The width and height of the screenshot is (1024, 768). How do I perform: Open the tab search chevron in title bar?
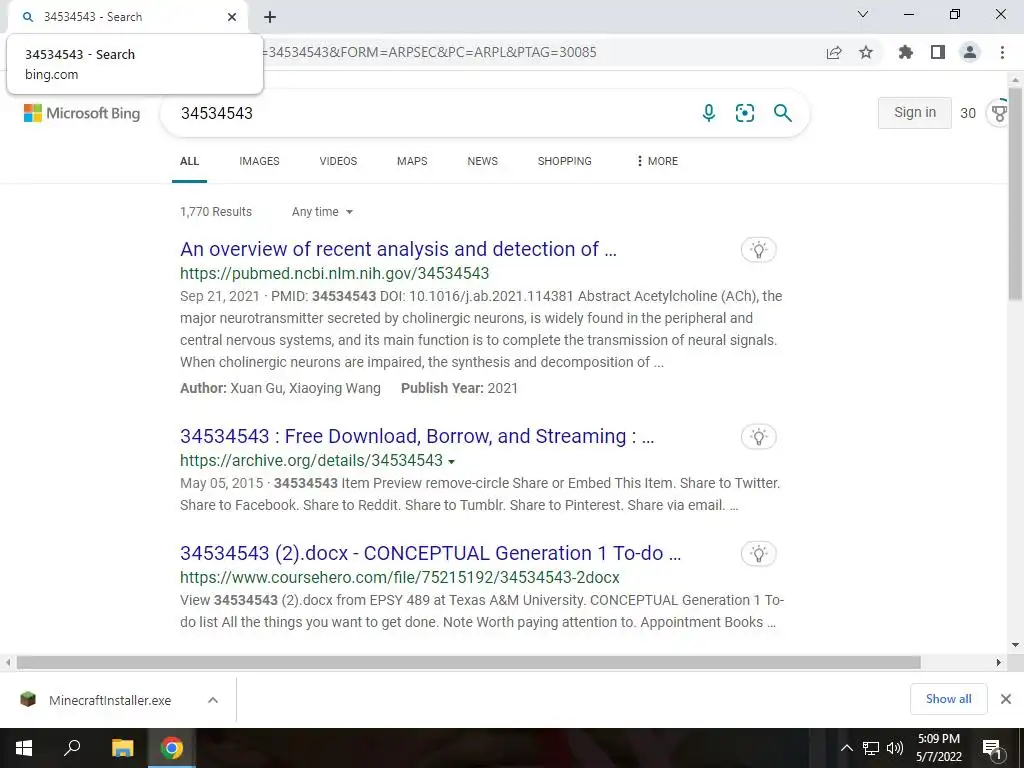[863, 14]
